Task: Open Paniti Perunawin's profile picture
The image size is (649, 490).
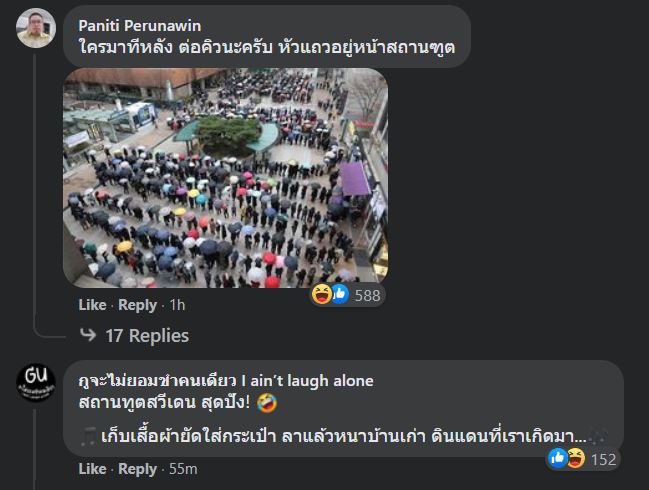Action: point(36,28)
